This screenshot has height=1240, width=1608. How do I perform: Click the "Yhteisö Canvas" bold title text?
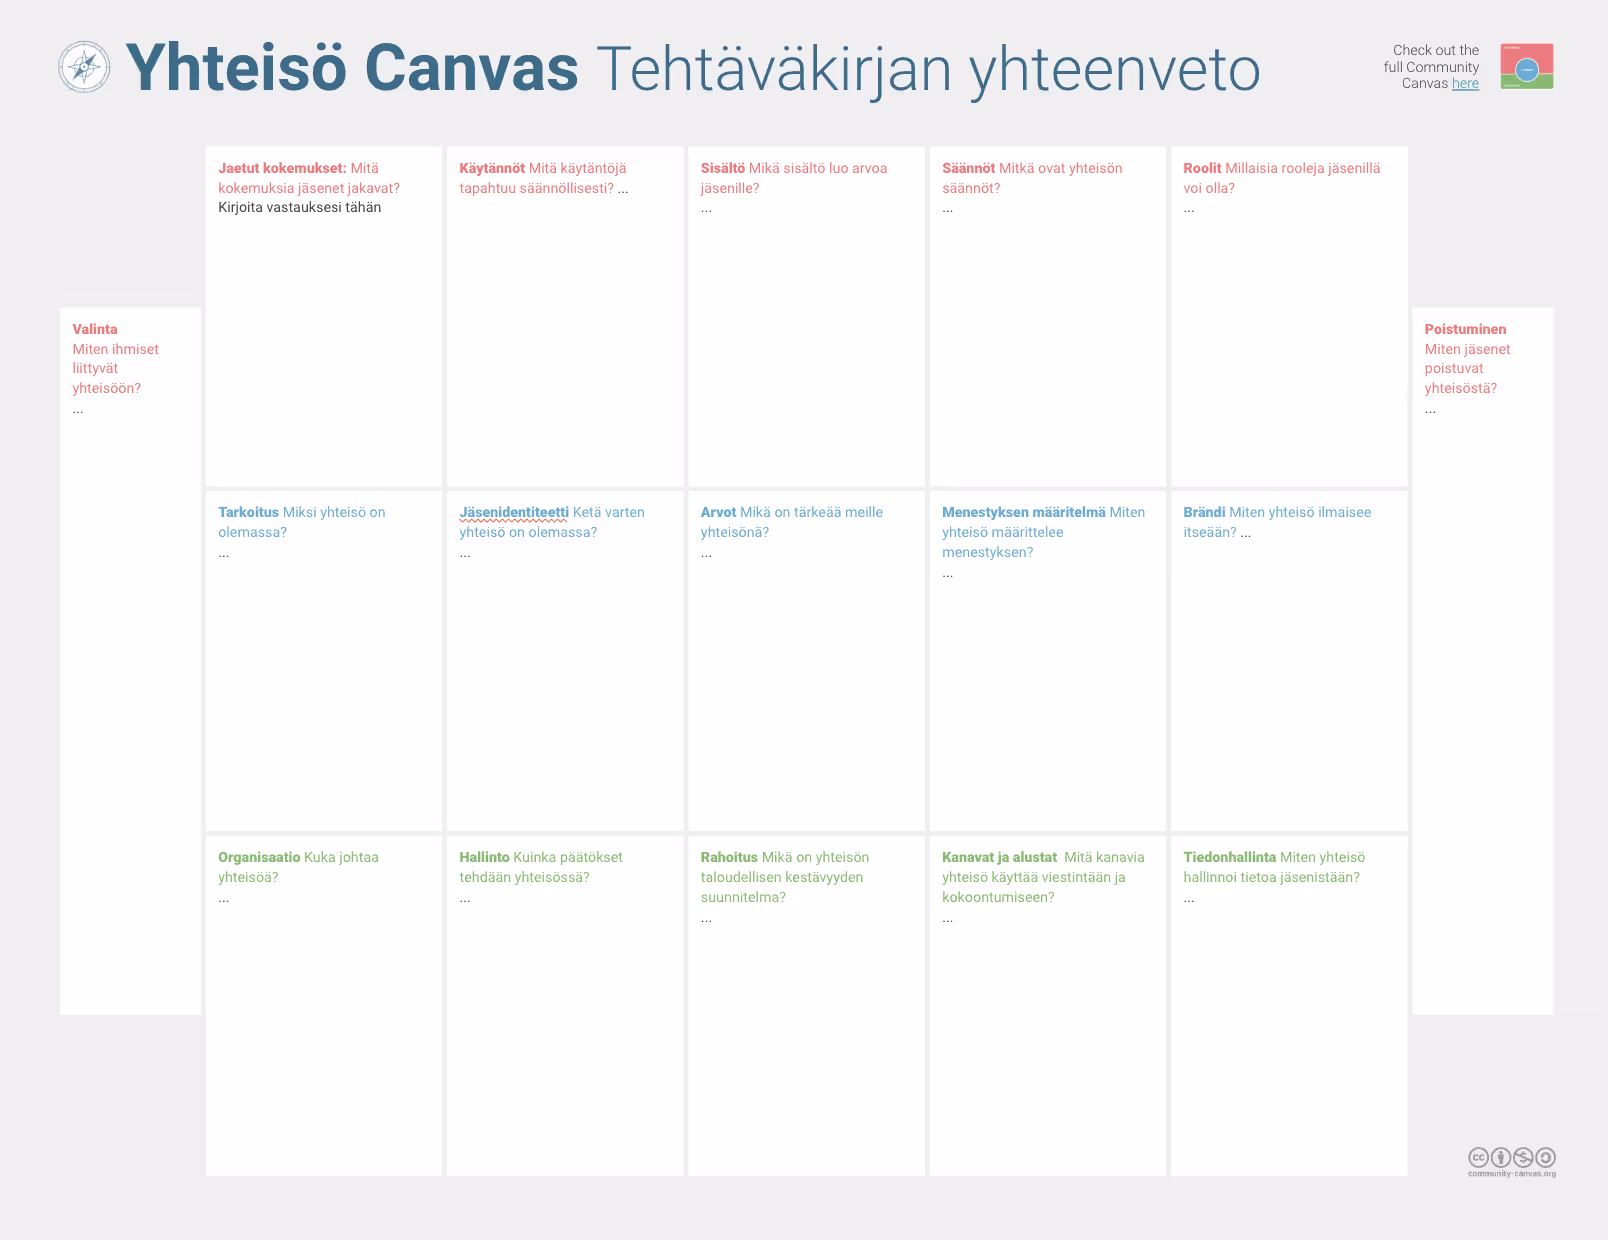352,68
